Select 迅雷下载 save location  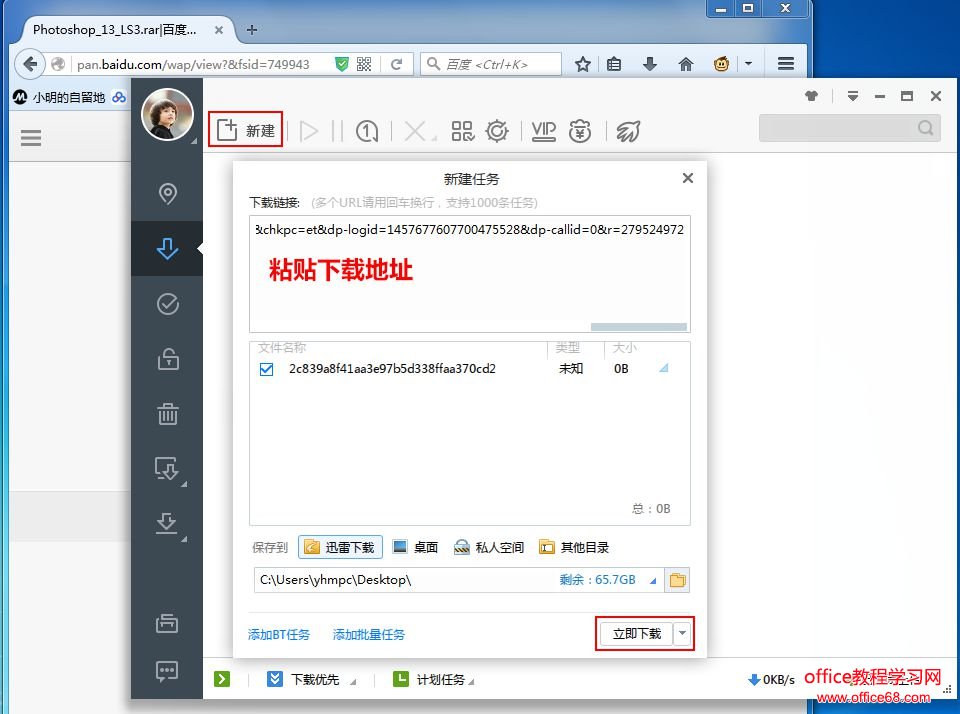point(340,547)
